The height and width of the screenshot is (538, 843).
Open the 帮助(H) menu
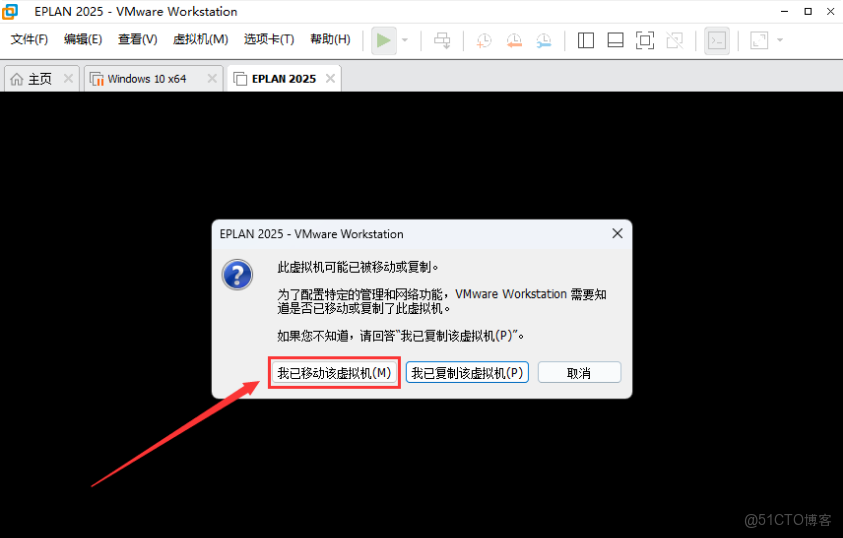coord(330,39)
